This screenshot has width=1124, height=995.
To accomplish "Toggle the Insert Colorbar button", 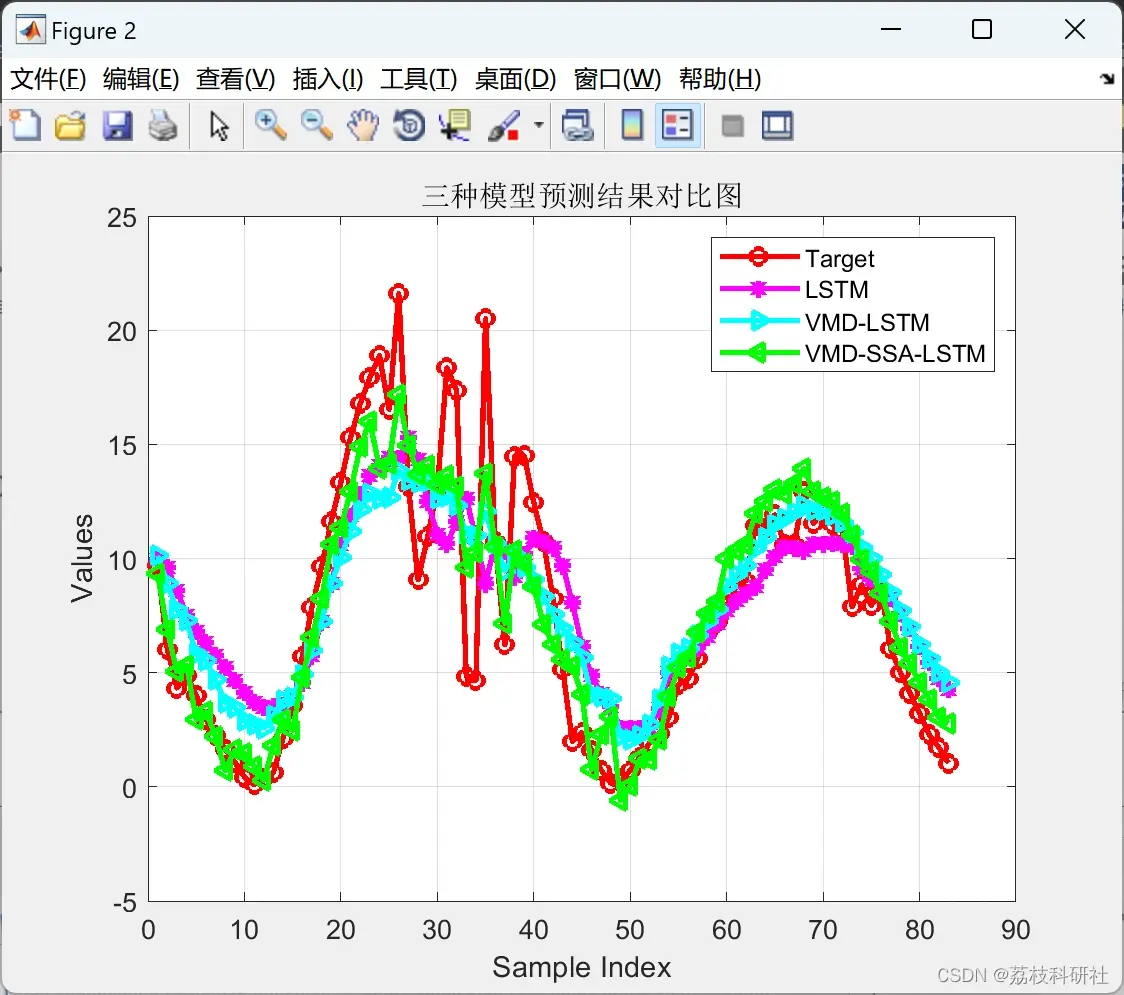I will [632, 125].
